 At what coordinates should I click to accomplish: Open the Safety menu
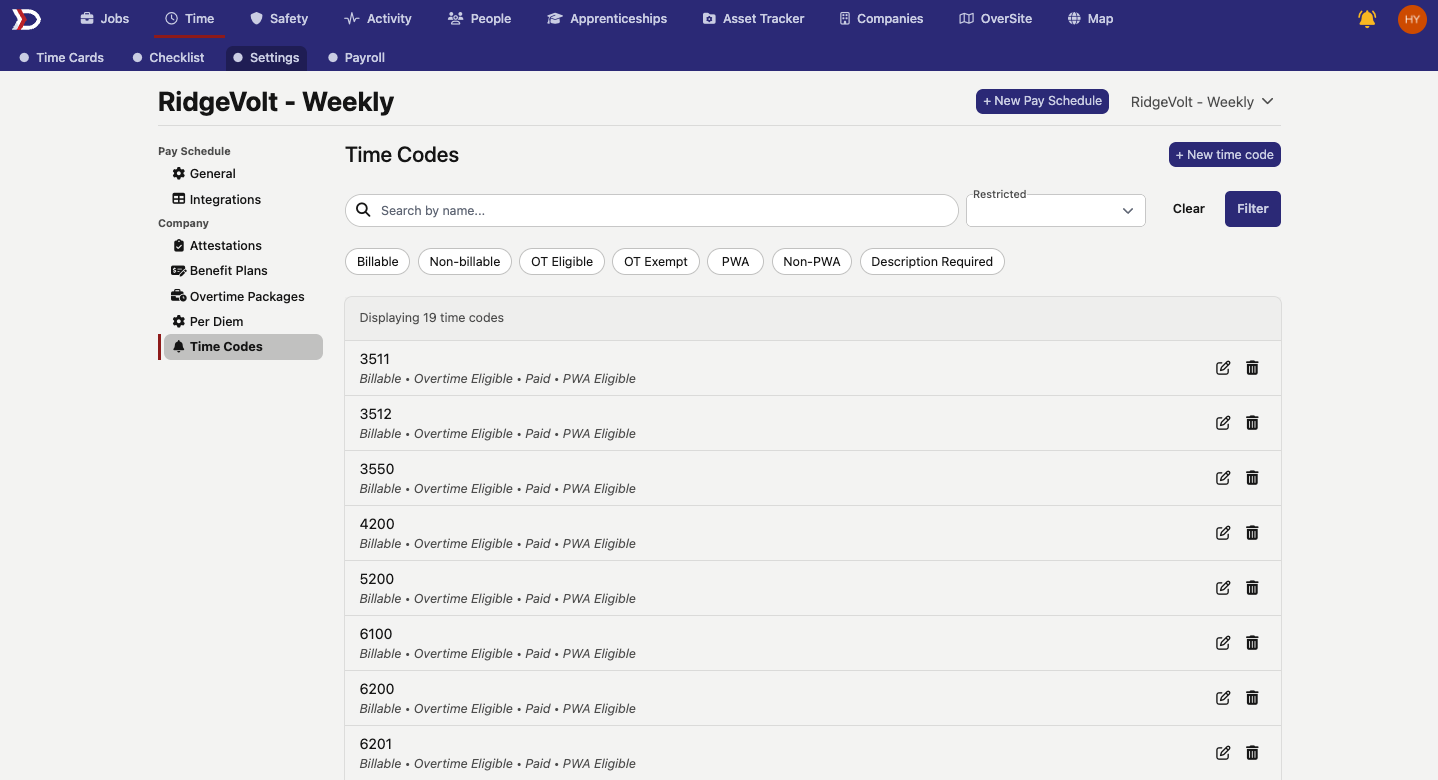279,18
